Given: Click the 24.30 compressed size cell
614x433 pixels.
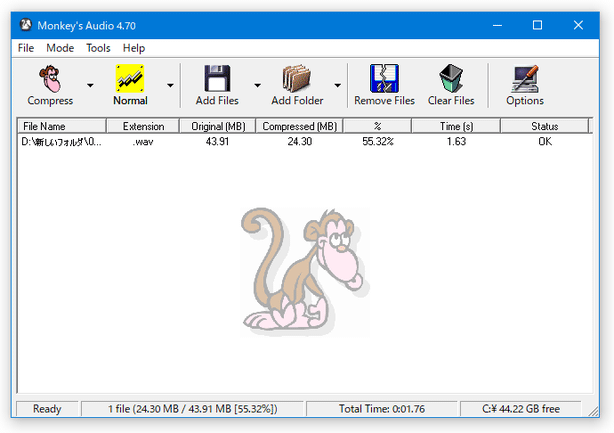Looking at the screenshot, I should (300, 142).
